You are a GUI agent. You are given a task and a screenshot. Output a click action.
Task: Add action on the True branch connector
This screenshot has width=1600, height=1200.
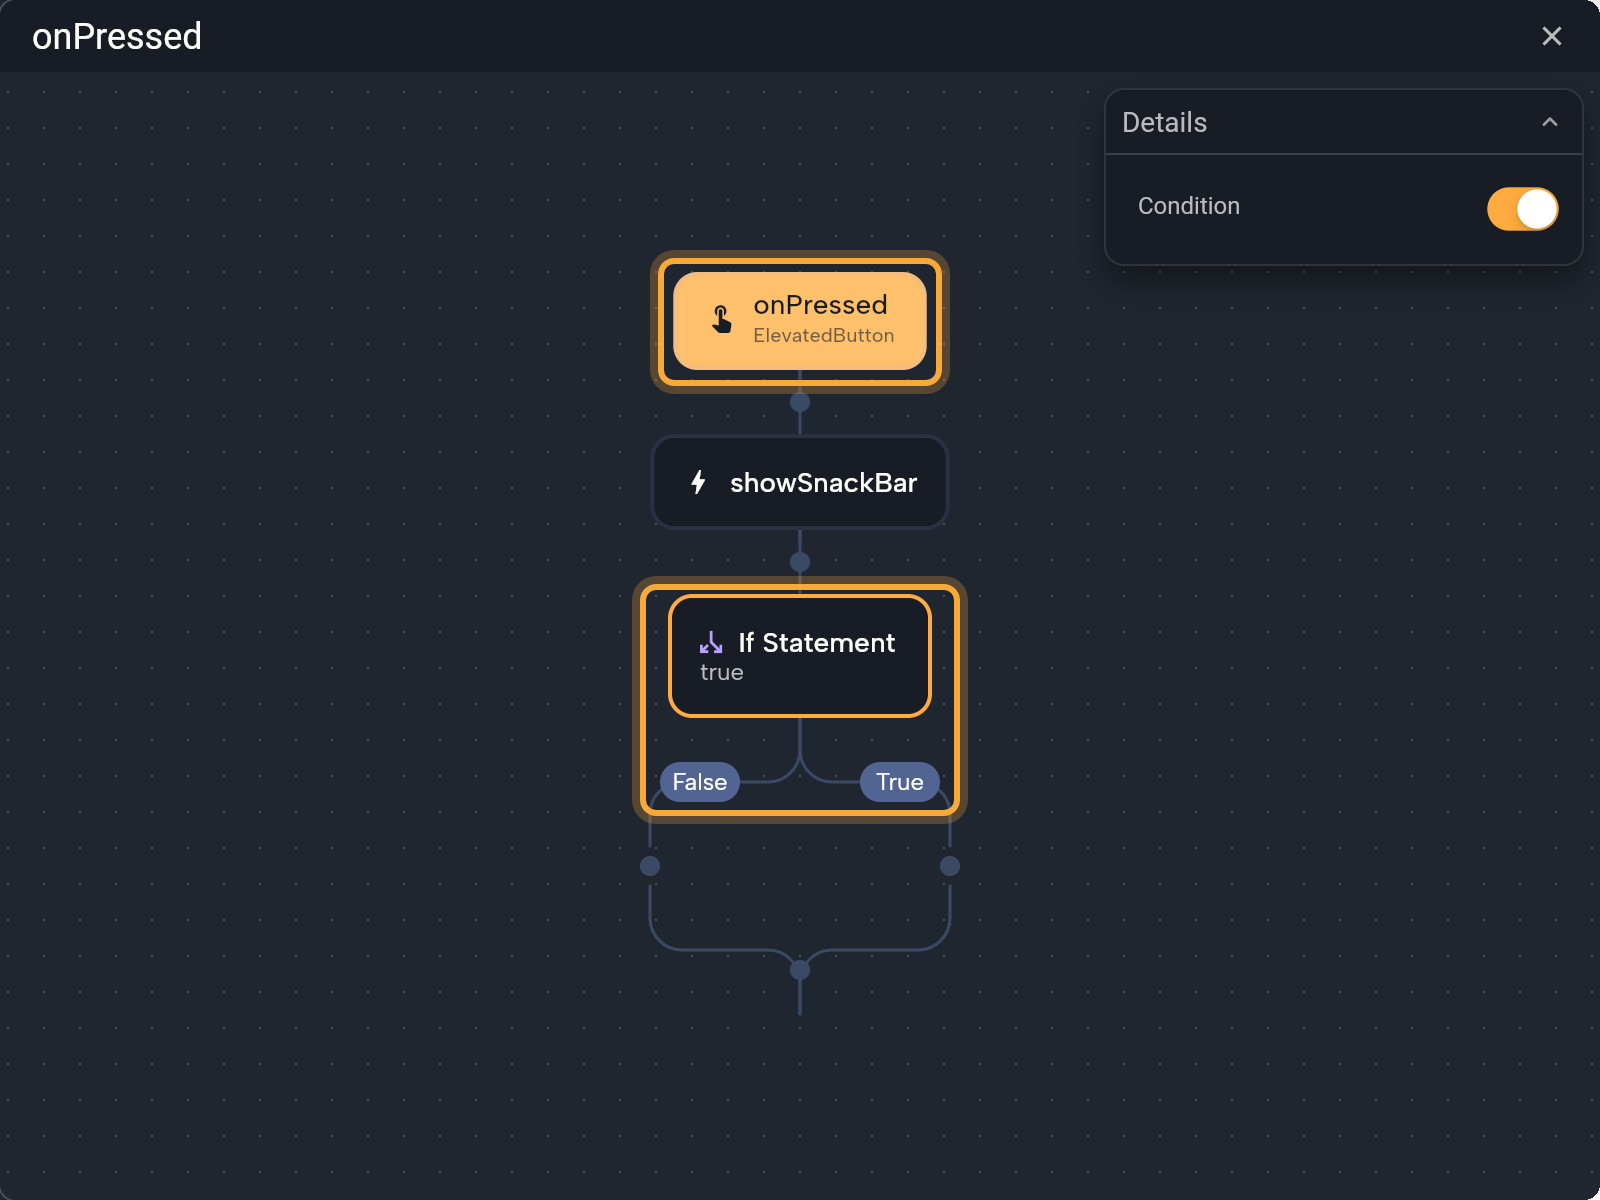[950, 866]
